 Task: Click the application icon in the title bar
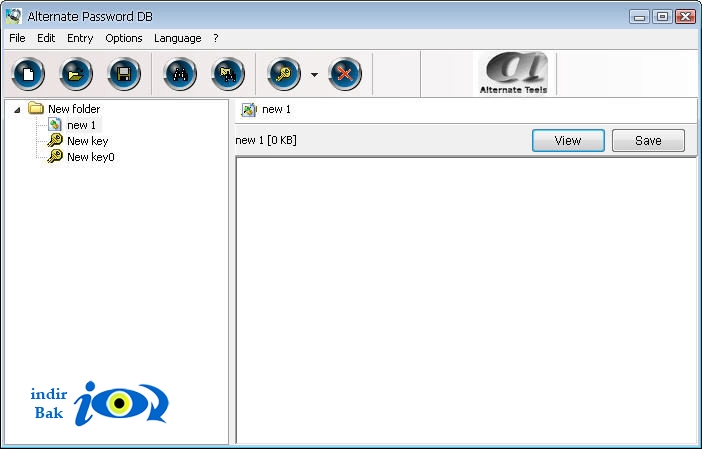click(x=14, y=16)
